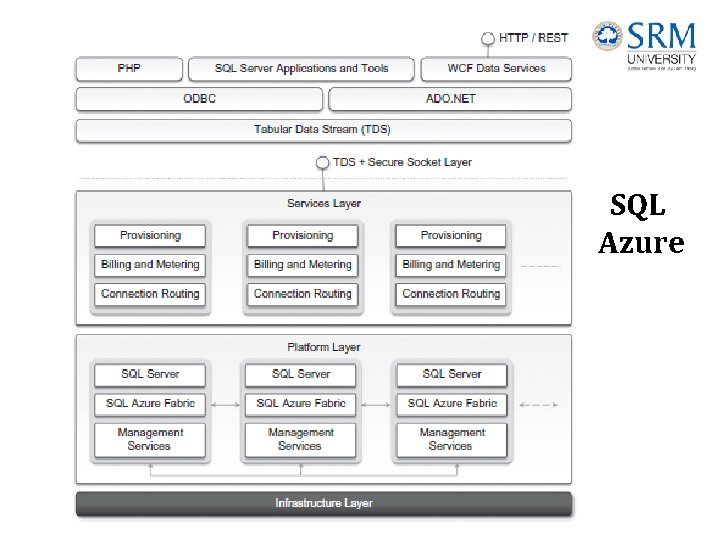Click the middle SQL Server box

[300, 375]
